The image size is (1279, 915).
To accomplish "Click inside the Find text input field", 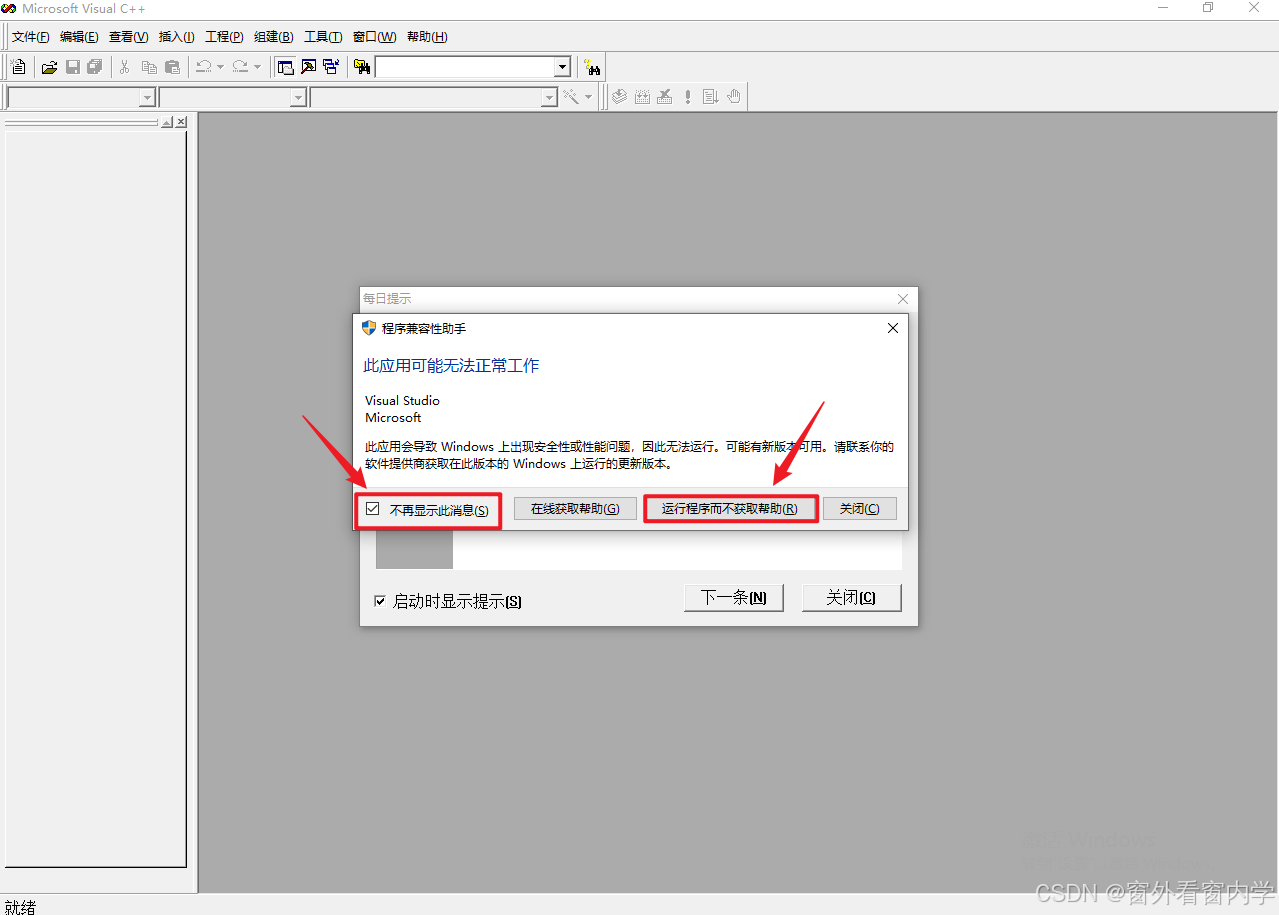I will tap(465, 67).
